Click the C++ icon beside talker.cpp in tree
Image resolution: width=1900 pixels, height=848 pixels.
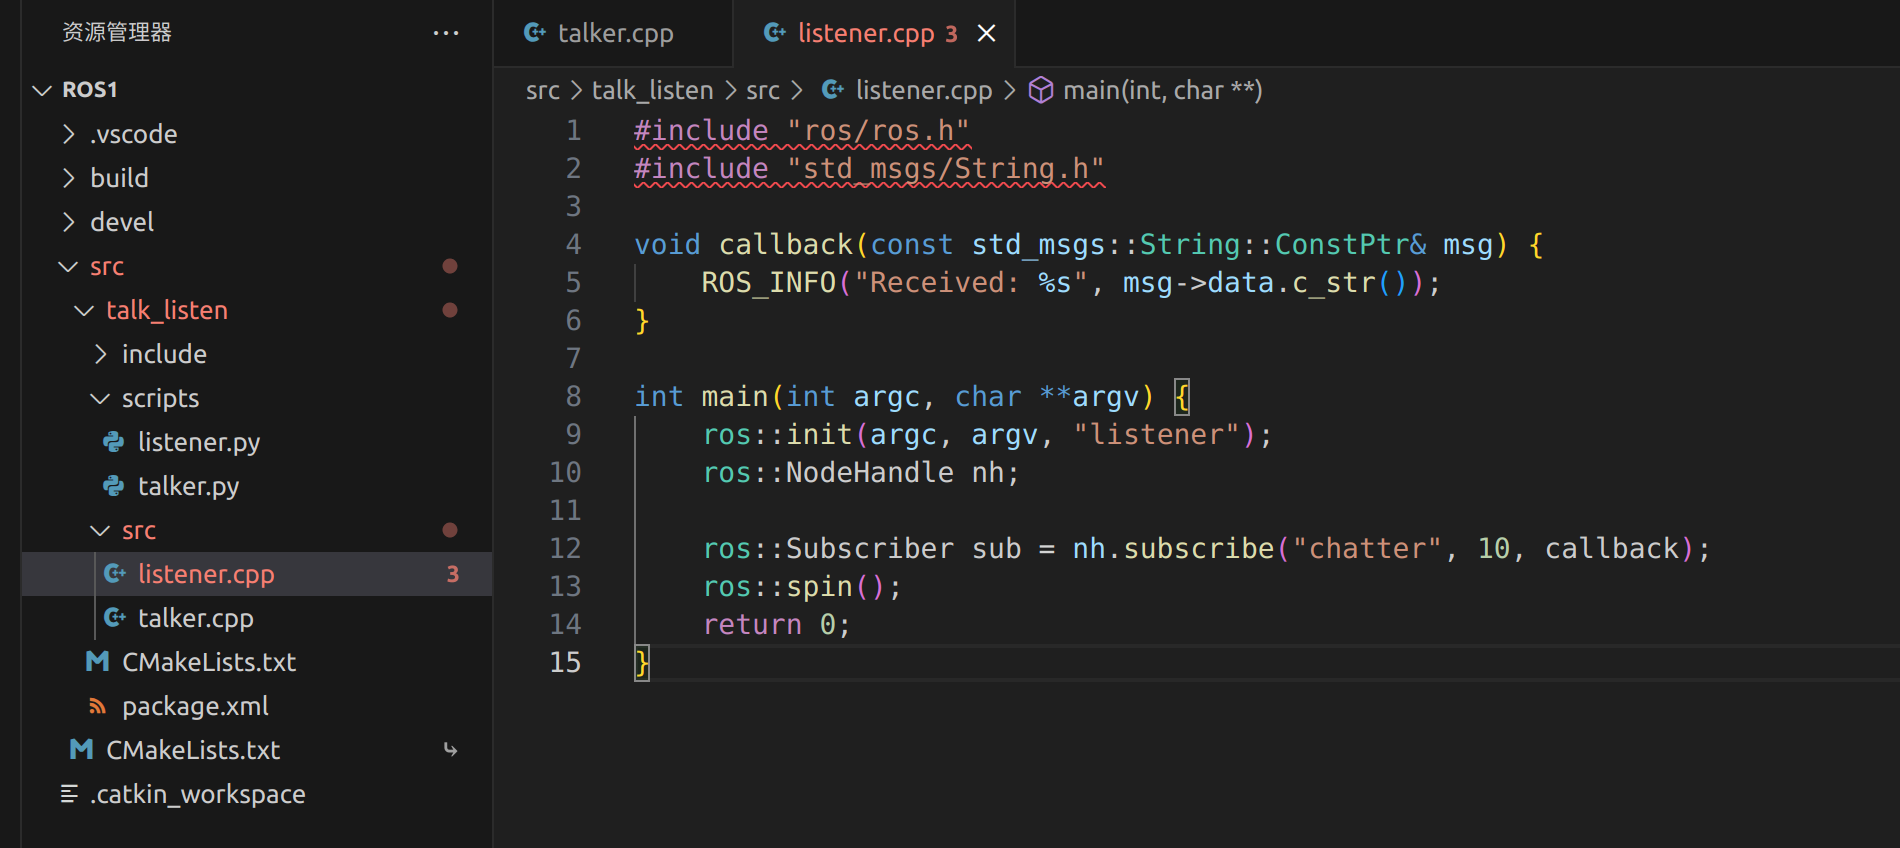click(x=115, y=618)
